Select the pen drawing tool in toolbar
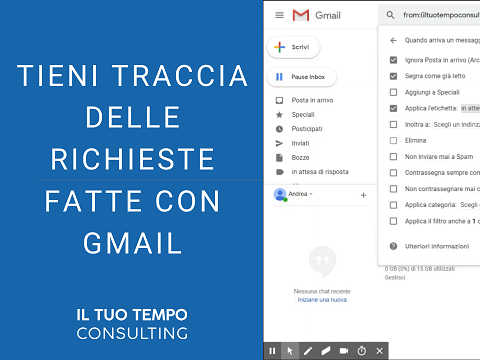The image size is (480, 360). click(x=308, y=351)
